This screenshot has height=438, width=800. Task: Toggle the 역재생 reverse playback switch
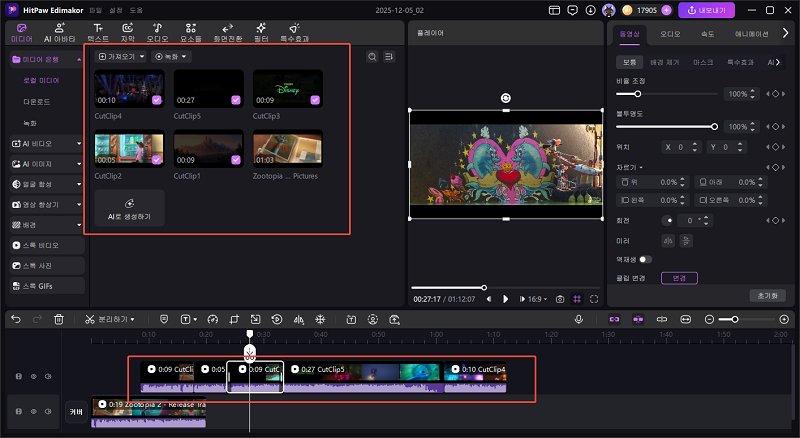[646, 259]
